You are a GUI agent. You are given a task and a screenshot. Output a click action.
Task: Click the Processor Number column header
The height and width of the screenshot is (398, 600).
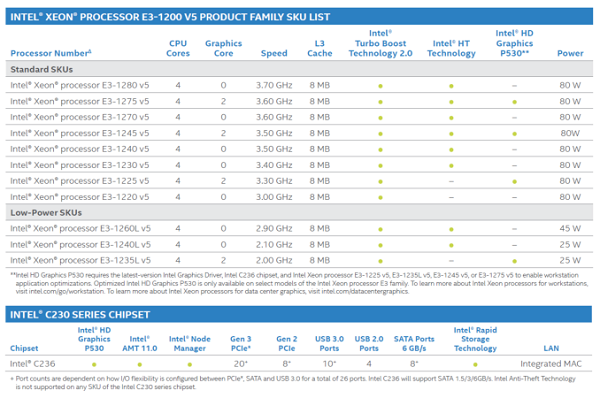[x=51, y=53]
